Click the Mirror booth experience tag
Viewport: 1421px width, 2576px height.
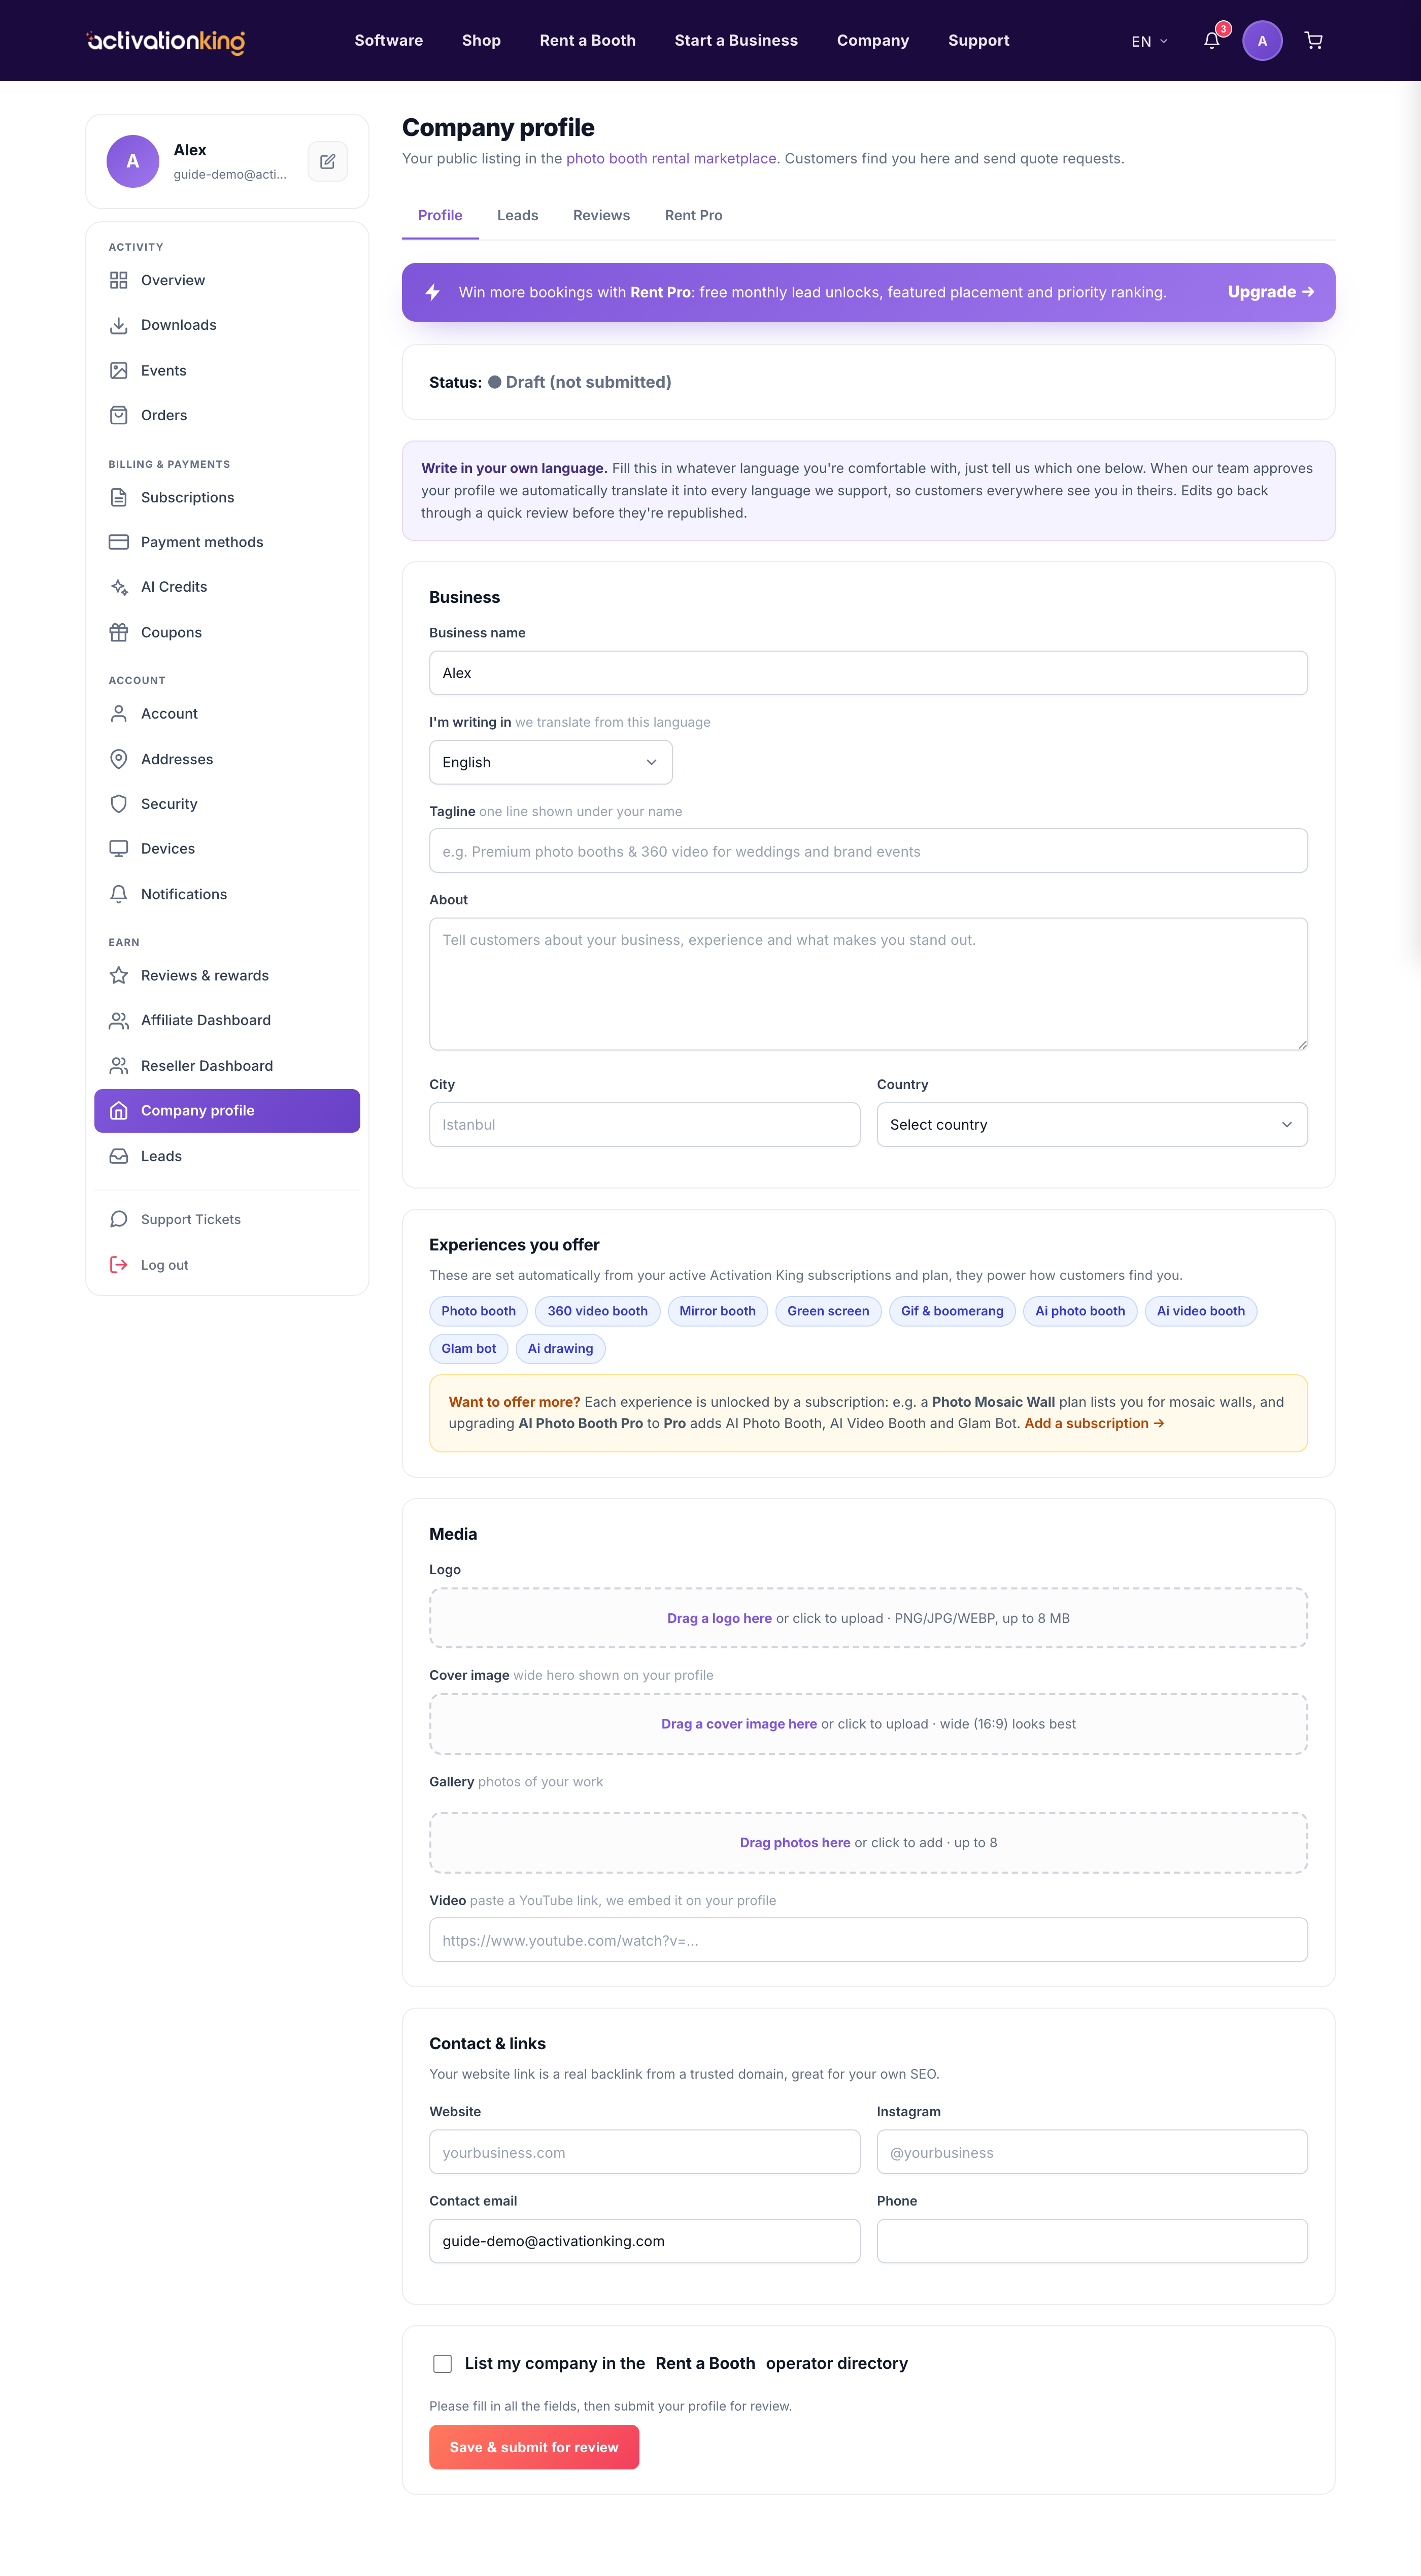pos(717,1311)
